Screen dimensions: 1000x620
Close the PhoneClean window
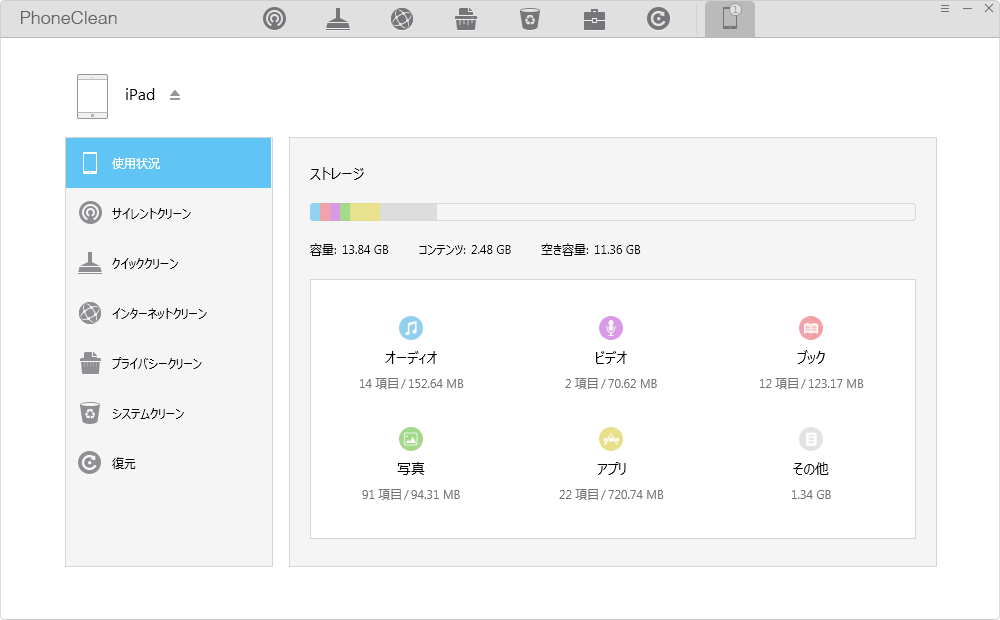tap(989, 8)
